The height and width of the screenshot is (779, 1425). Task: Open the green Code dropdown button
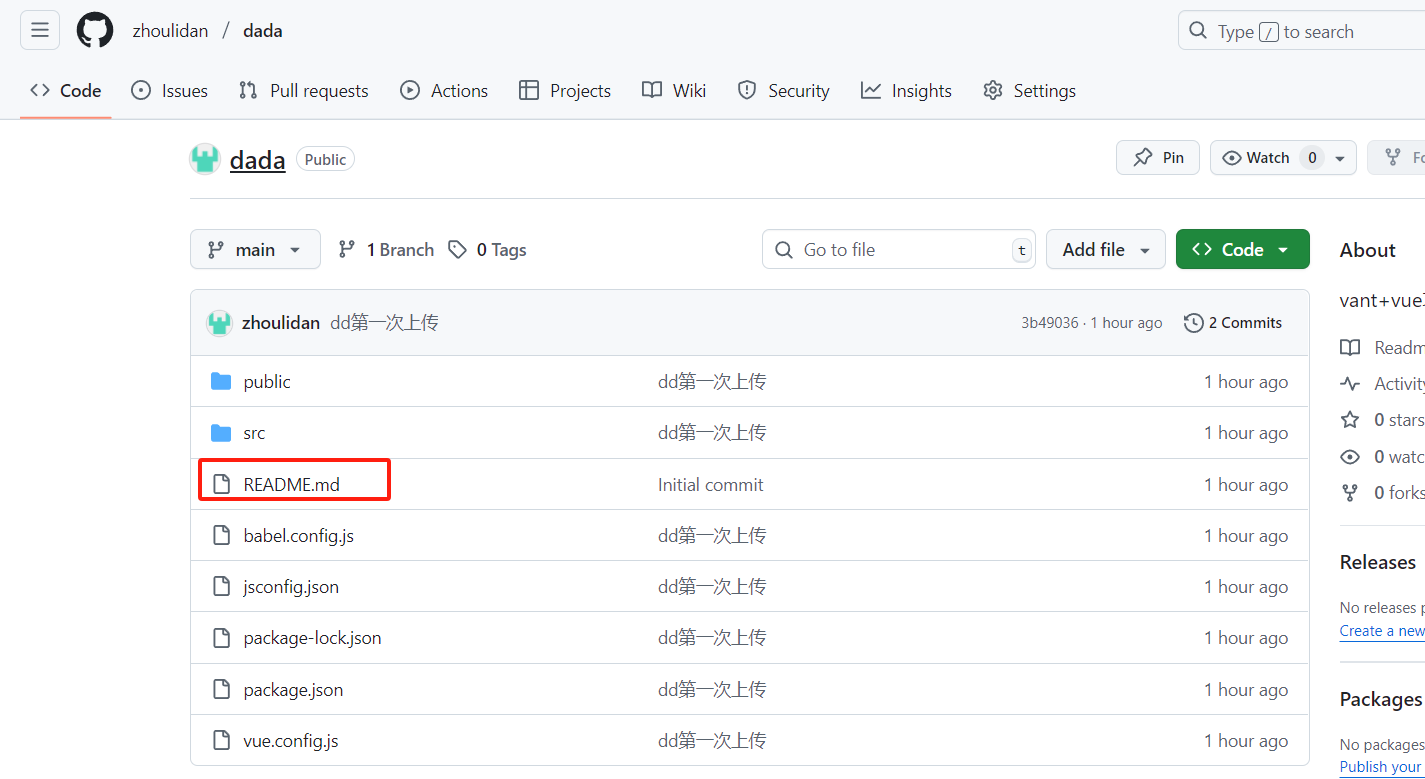[1243, 249]
